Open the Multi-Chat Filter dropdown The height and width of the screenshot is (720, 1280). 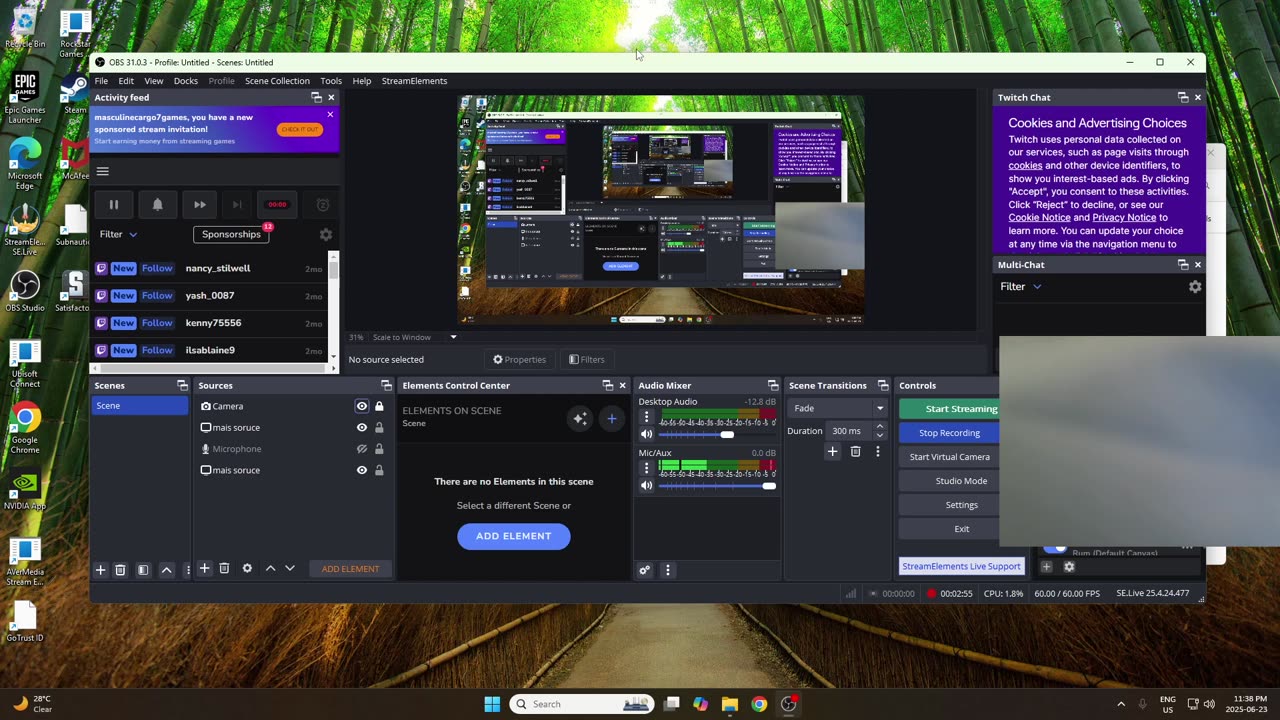[x=1021, y=286]
